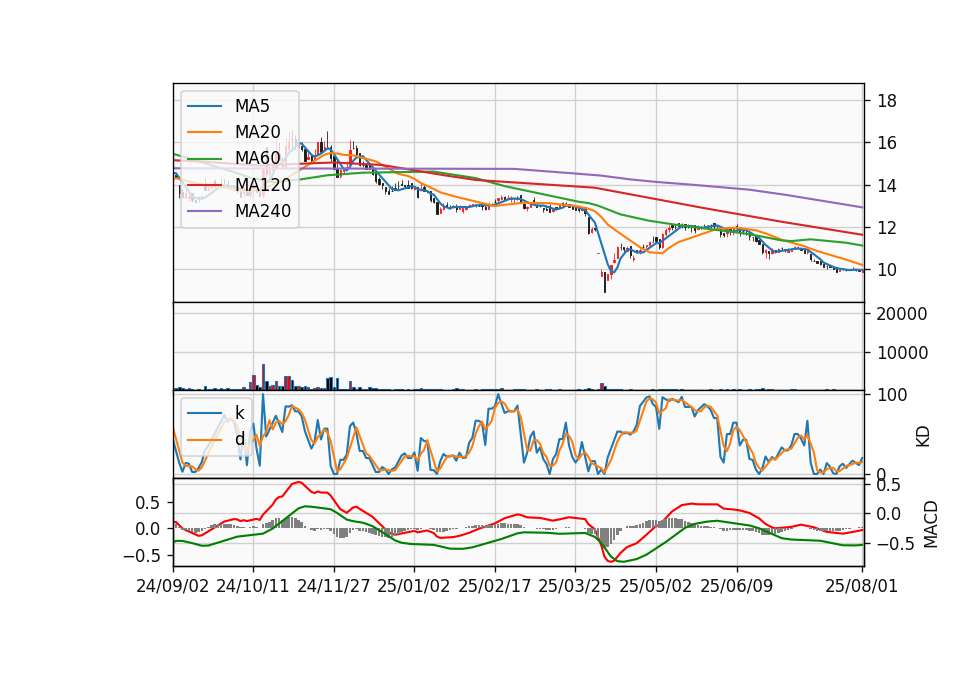The width and height of the screenshot is (960, 690).
Task: Click the KD axis title
Action: click(923, 436)
